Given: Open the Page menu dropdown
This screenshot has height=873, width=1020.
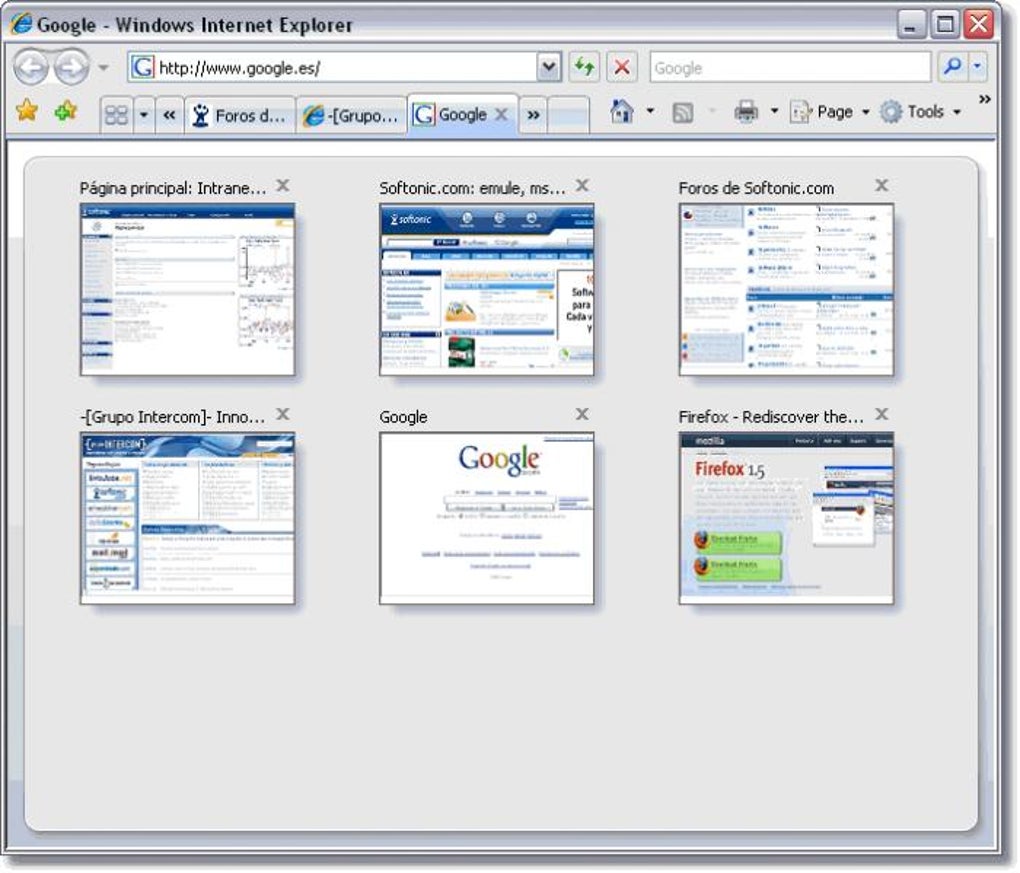Looking at the screenshot, I should click(830, 112).
